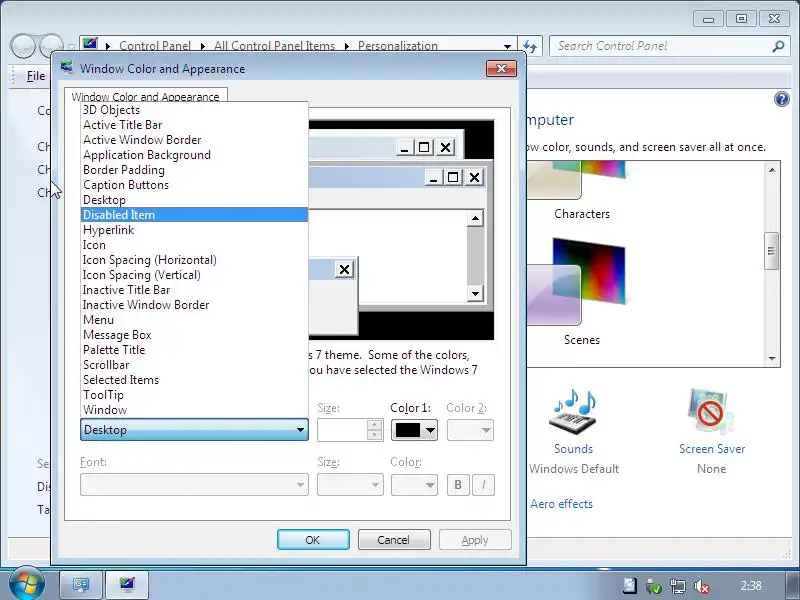Image resolution: width=800 pixels, height=600 pixels.
Task: Open the font Size dropdown
Action: (350, 484)
